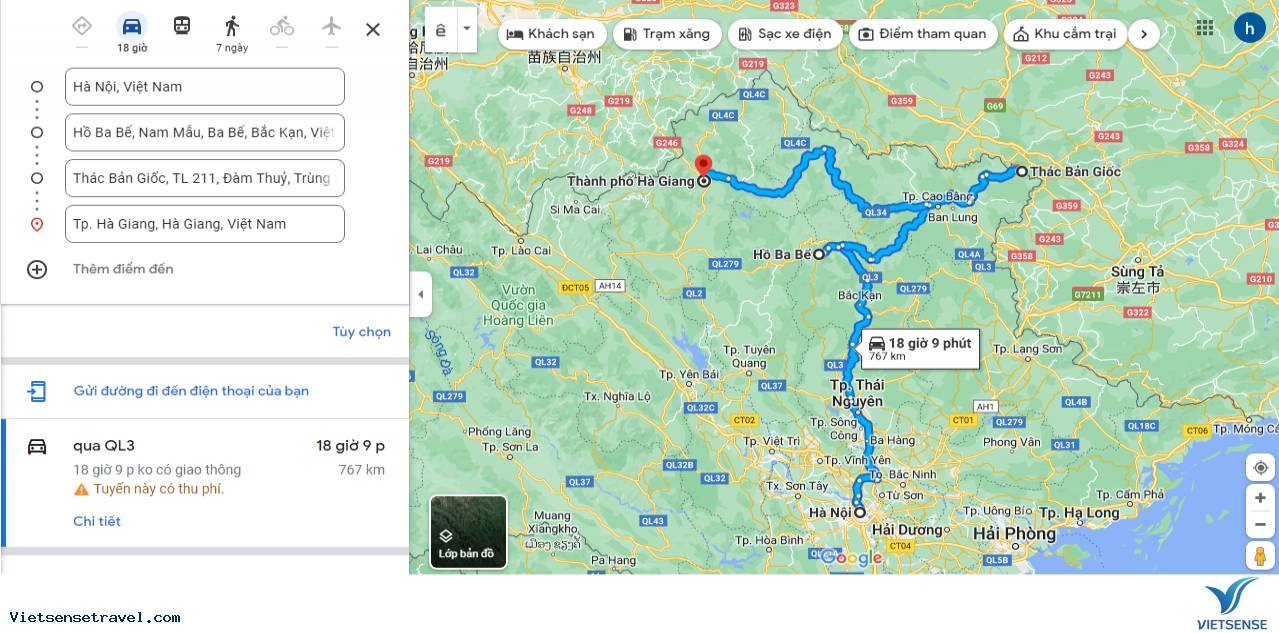Zoom out on the map
The height and width of the screenshot is (633, 1279).
point(1260,524)
